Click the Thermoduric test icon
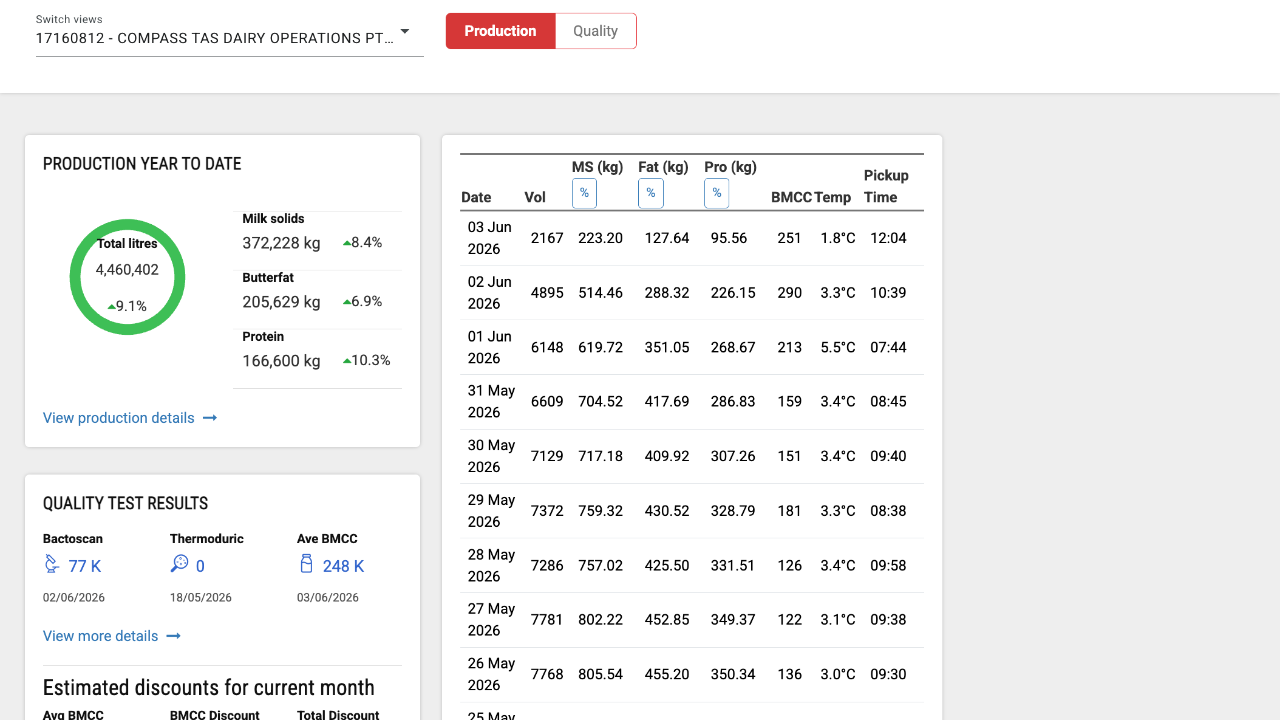Screen dimensions: 1280x720 click(x=179, y=564)
